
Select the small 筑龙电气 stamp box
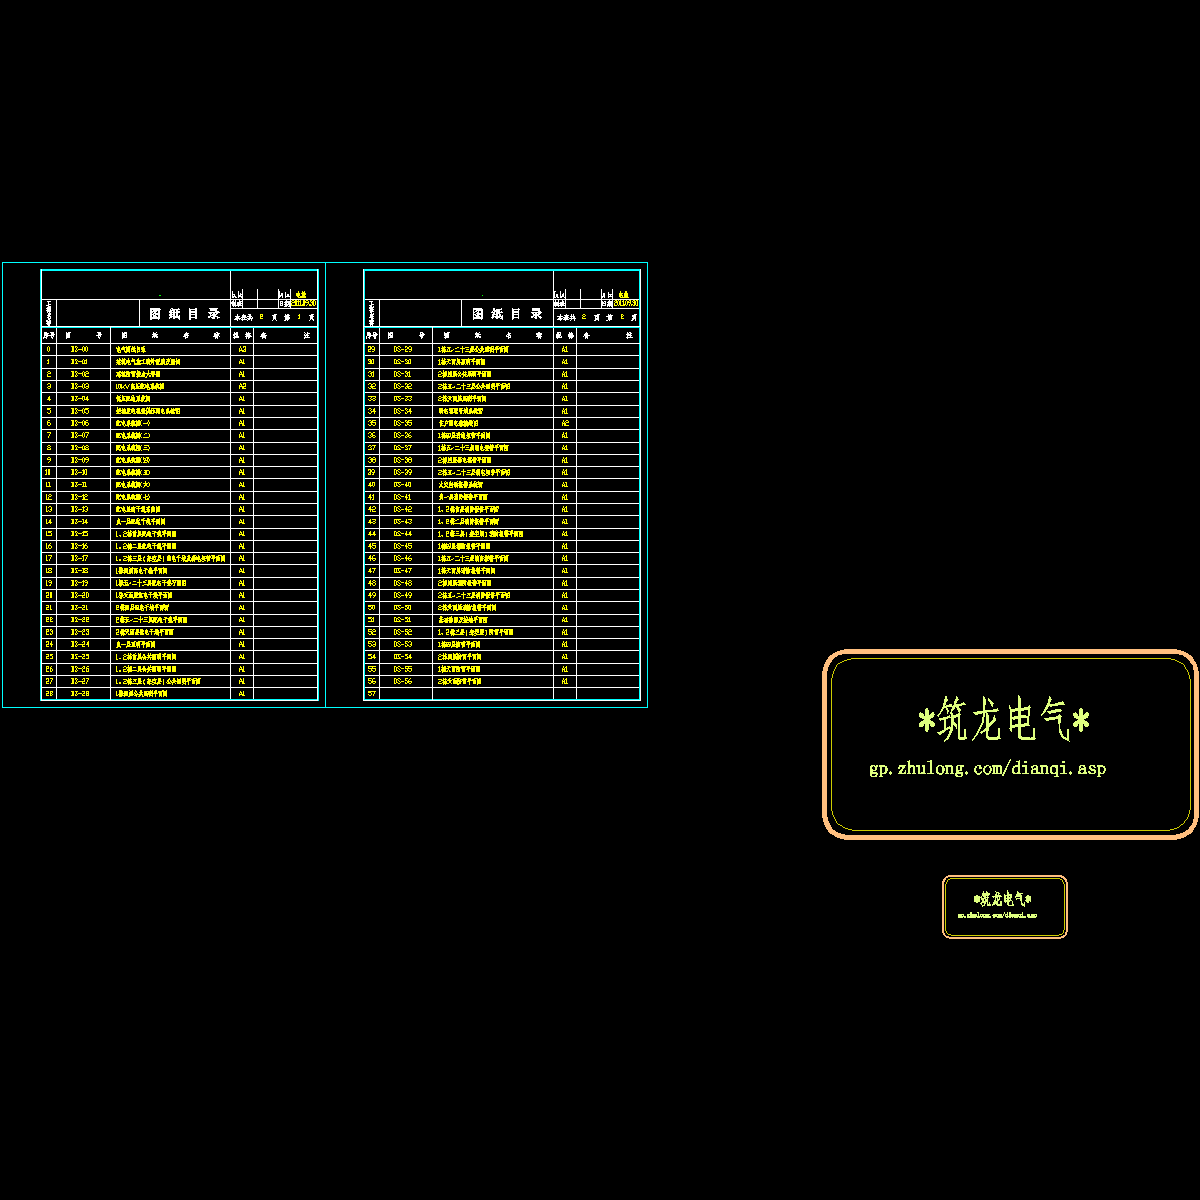[x=1004, y=907]
